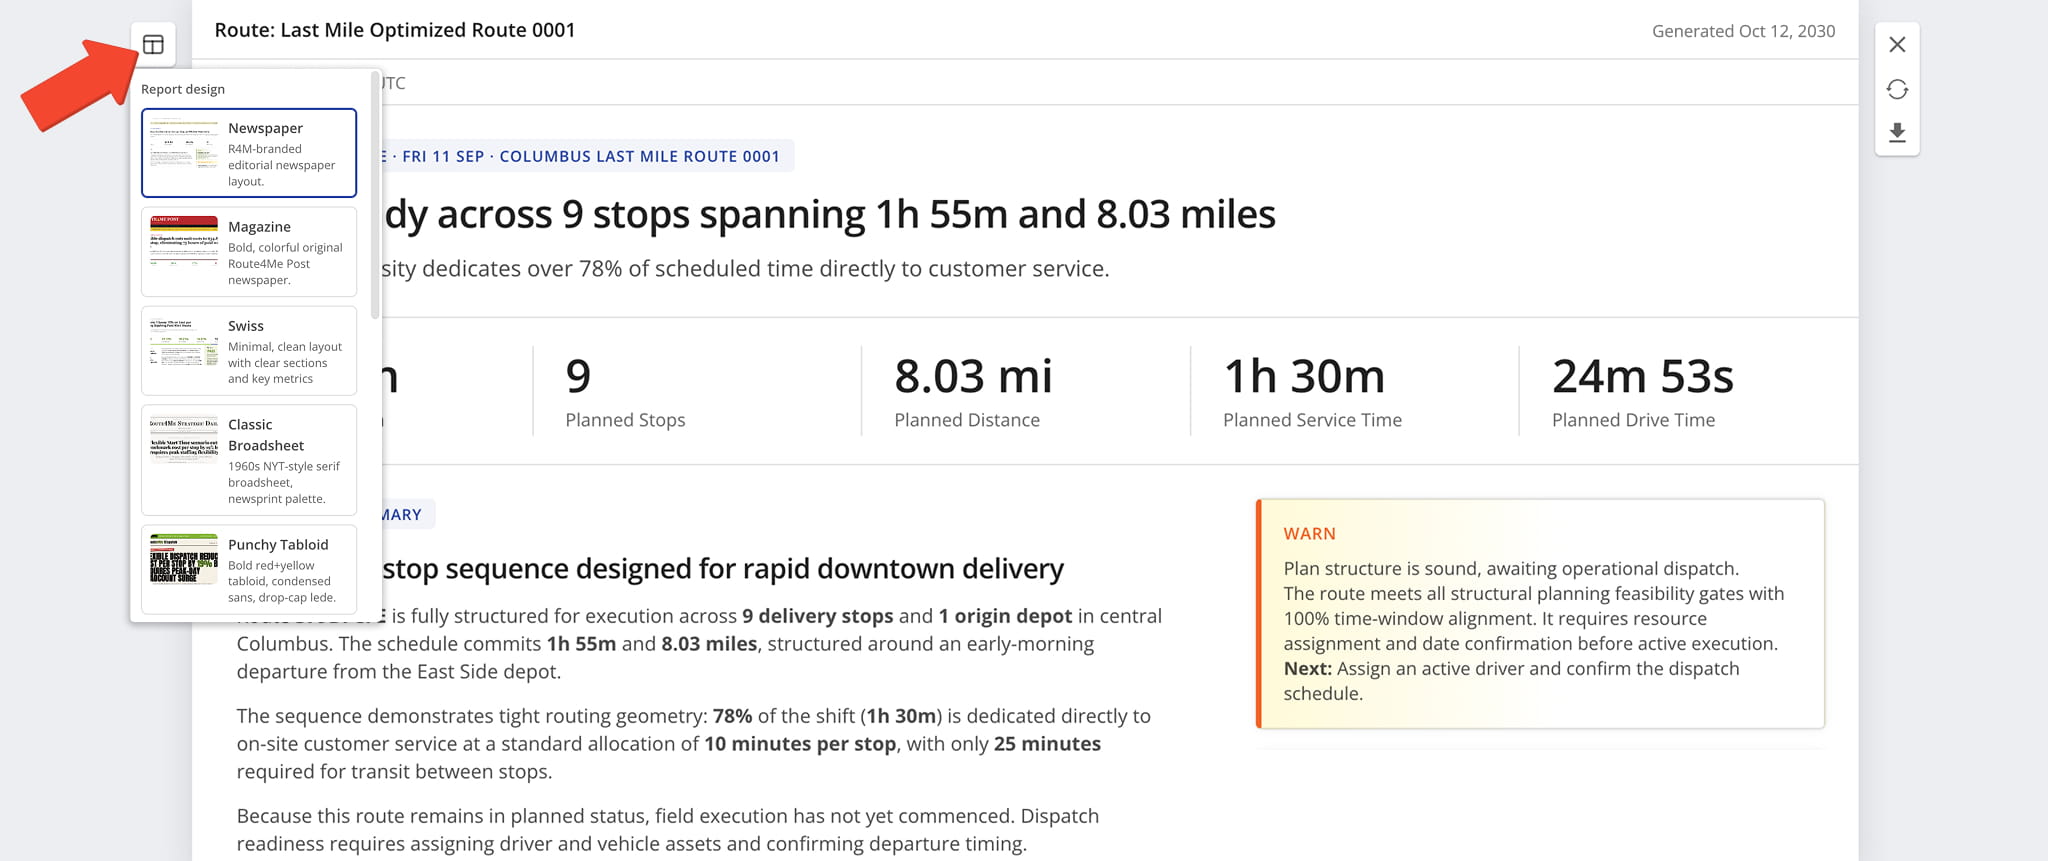Click the "COLUMBUS LAST MILE ROUTE 0001" tag
The height and width of the screenshot is (861, 2048).
[639, 156]
